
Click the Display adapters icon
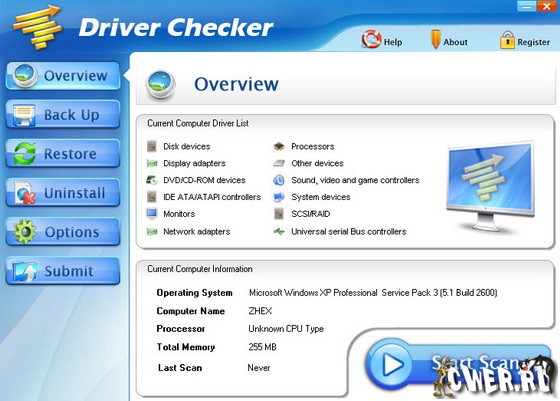click(x=152, y=163)
